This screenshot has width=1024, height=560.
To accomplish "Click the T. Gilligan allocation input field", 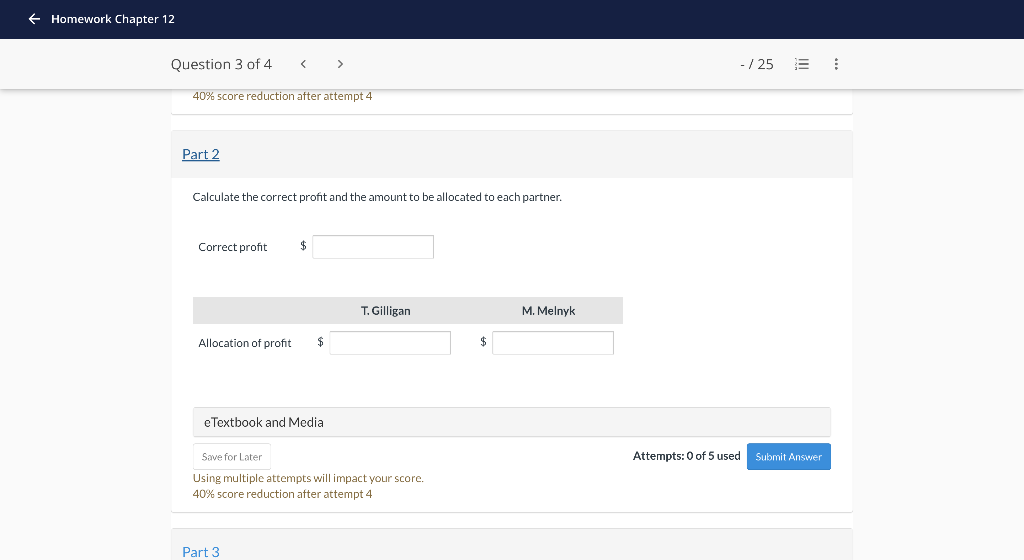I will point(390,343).
